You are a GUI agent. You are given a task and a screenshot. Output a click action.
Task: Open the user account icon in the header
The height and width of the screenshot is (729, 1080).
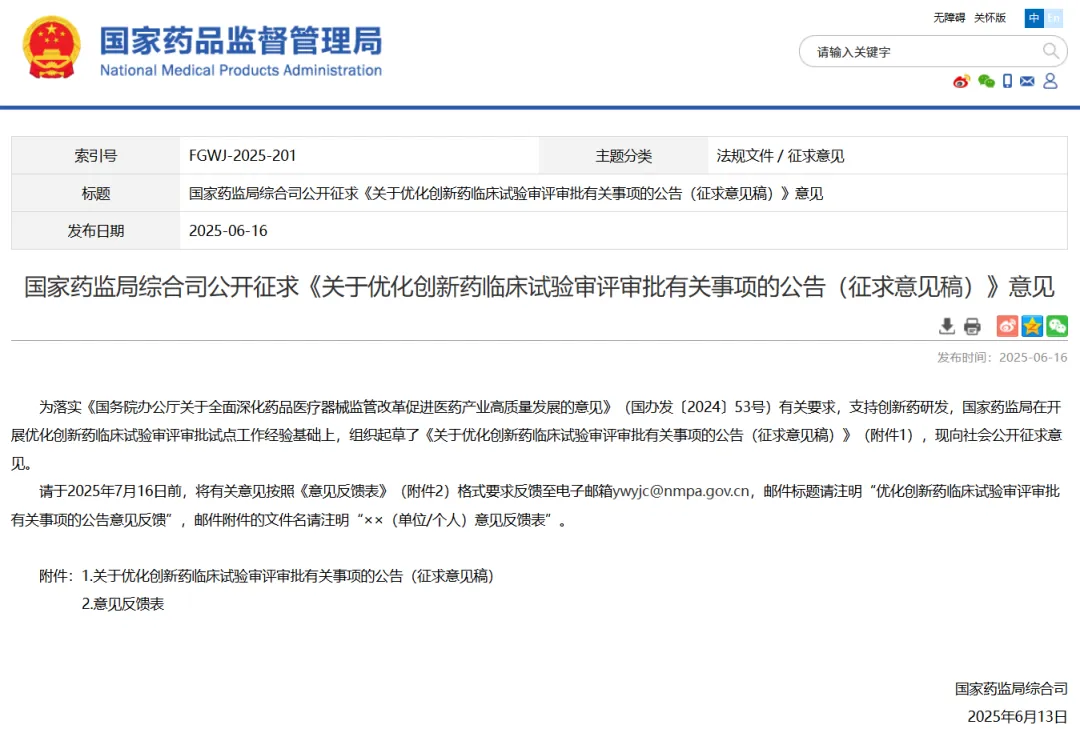(1050, 81)
